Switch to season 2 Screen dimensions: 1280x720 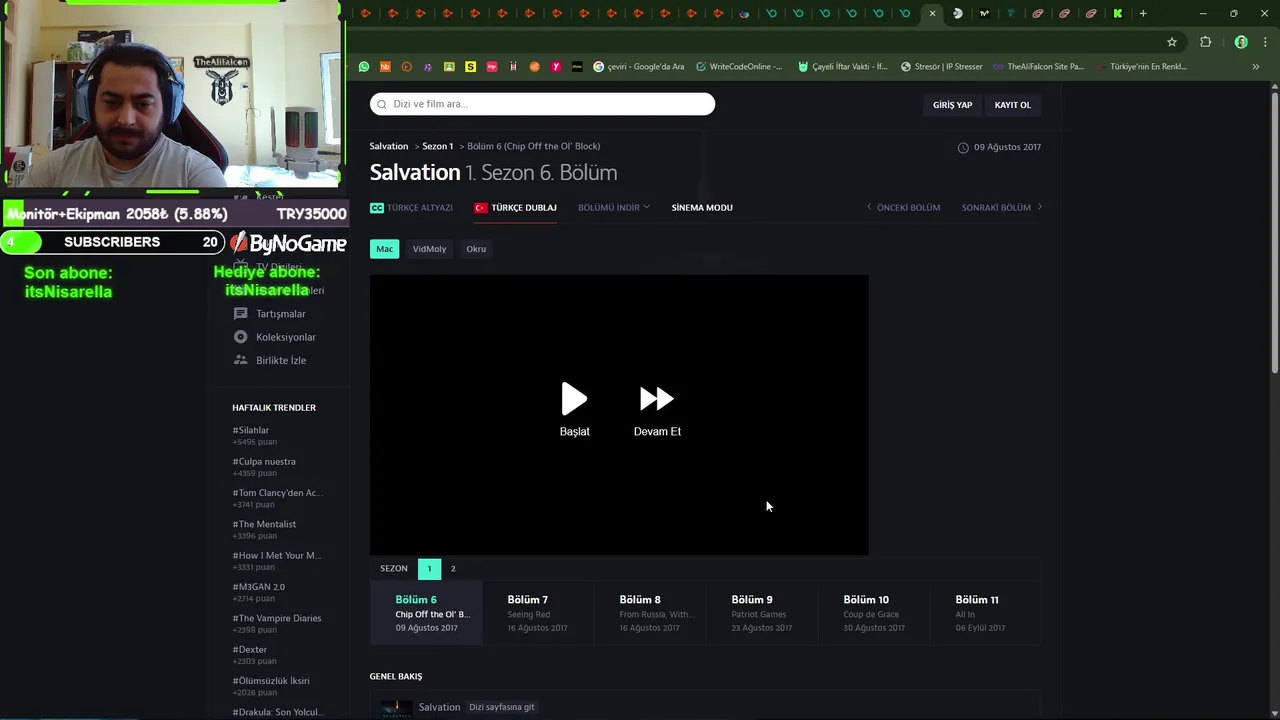(452, 568)
